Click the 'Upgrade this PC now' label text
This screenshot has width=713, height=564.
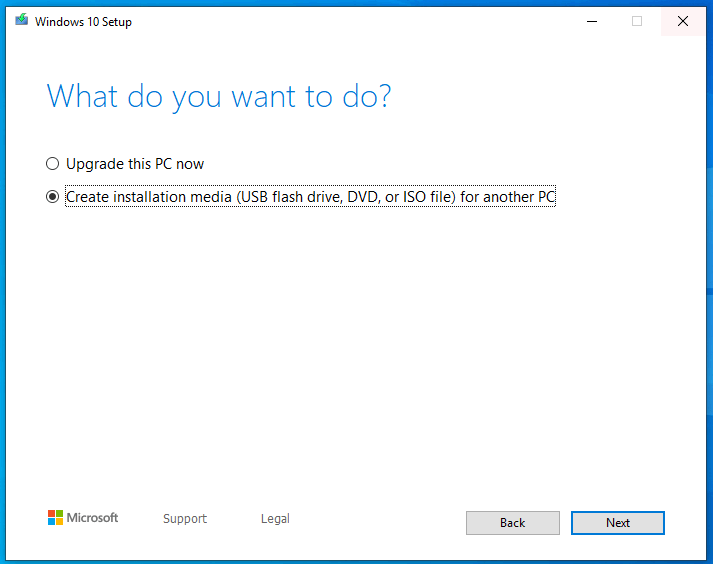click(x=135, y=164)
